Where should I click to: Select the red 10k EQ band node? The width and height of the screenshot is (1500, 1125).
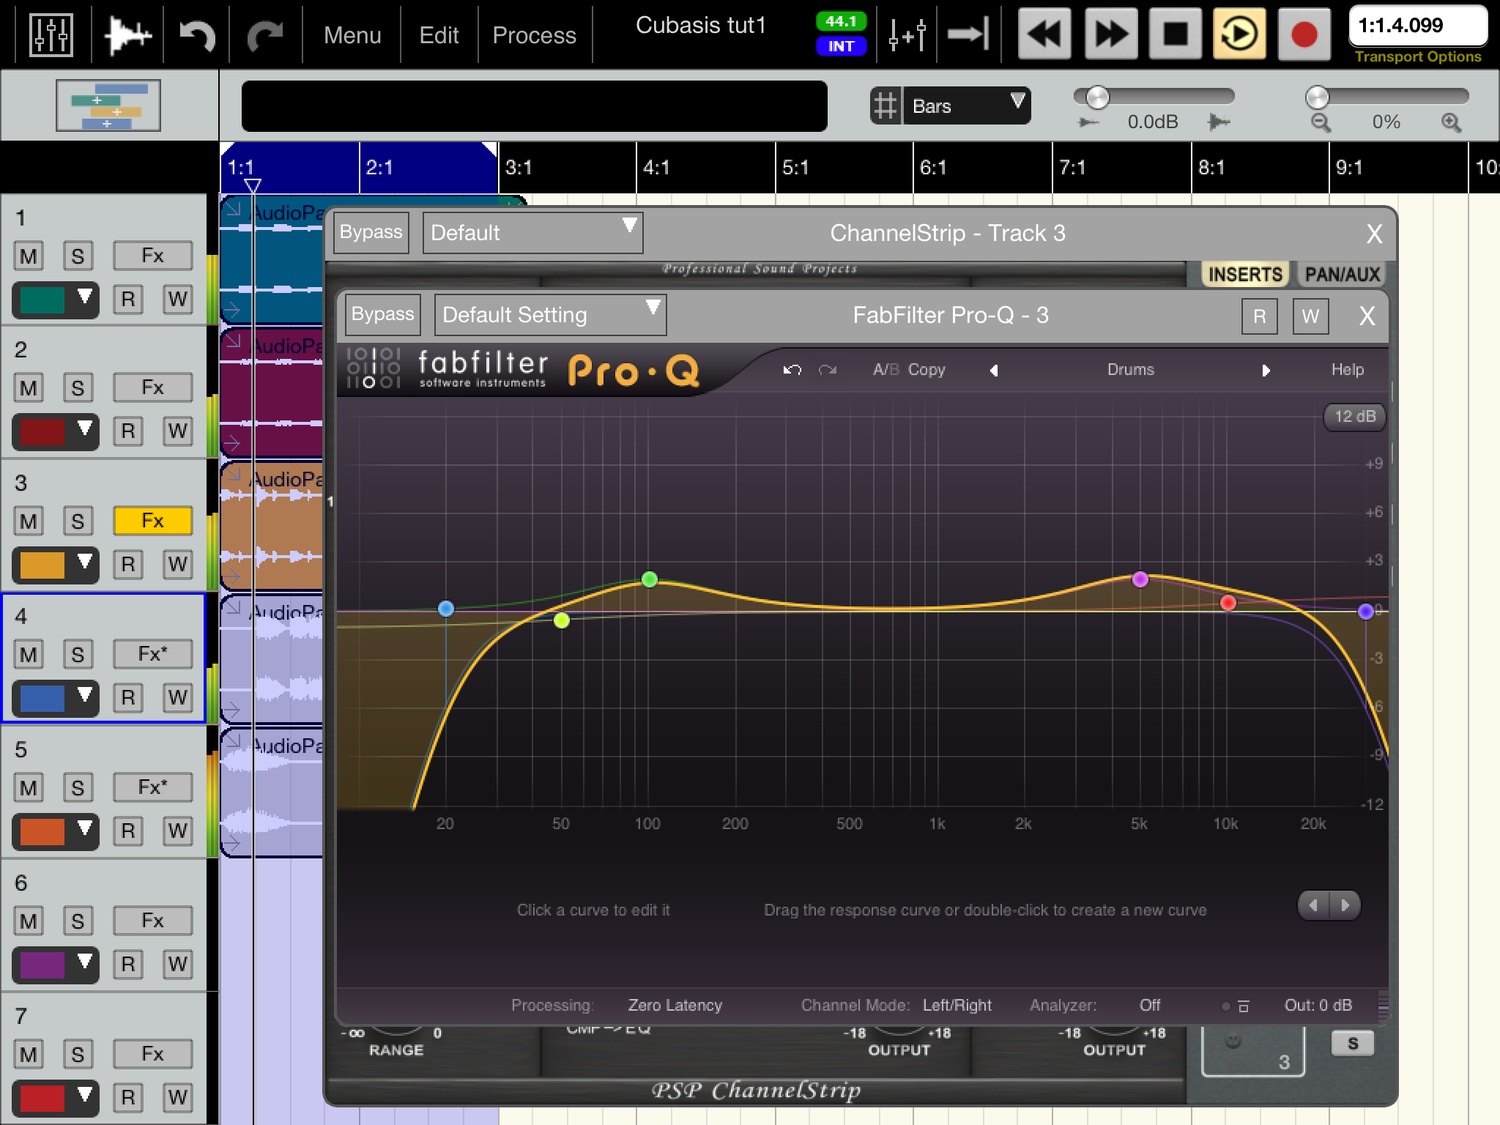click(x=1228, y=602)
